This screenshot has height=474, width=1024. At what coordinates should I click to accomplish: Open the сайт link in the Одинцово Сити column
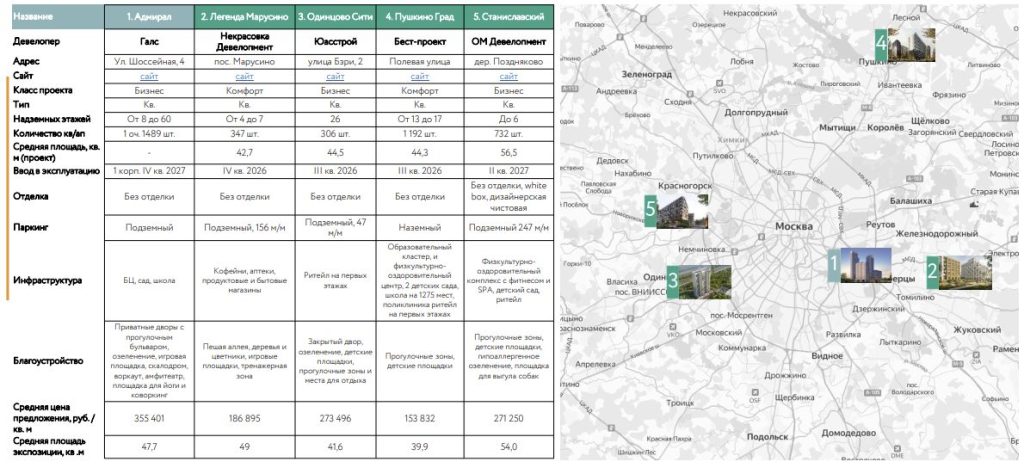point(335,76)
